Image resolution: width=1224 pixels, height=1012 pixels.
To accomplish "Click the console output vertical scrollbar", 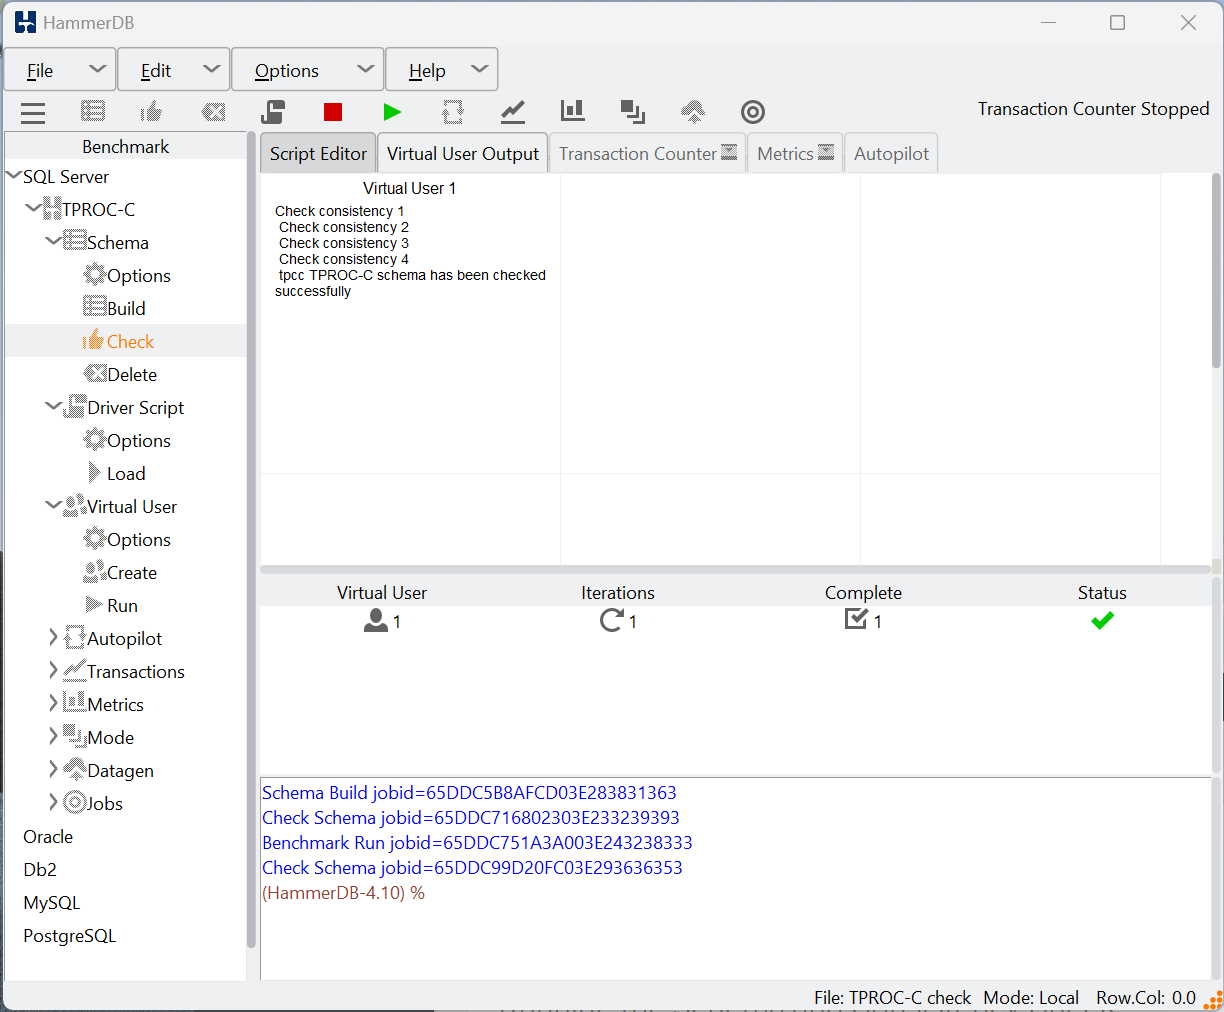I will click(1216, 878).
